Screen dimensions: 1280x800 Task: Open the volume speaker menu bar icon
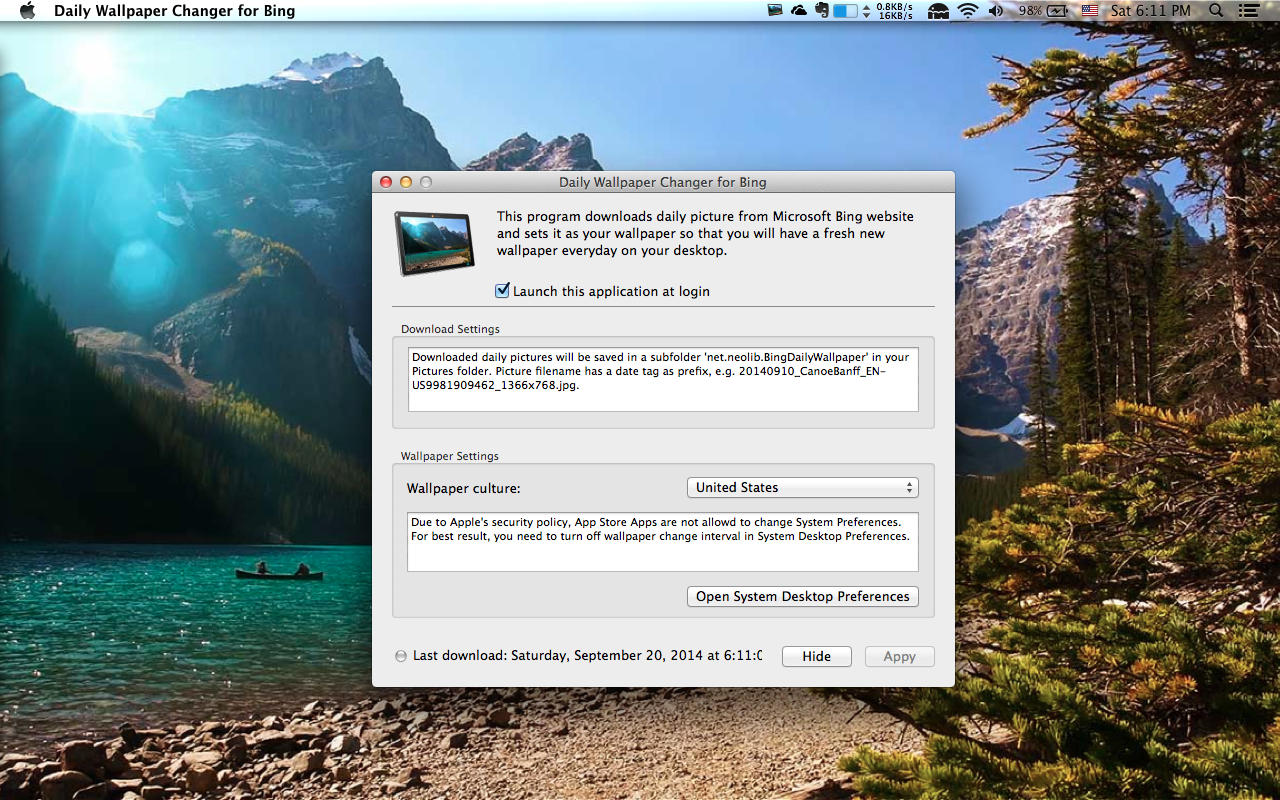coord(996,11)
